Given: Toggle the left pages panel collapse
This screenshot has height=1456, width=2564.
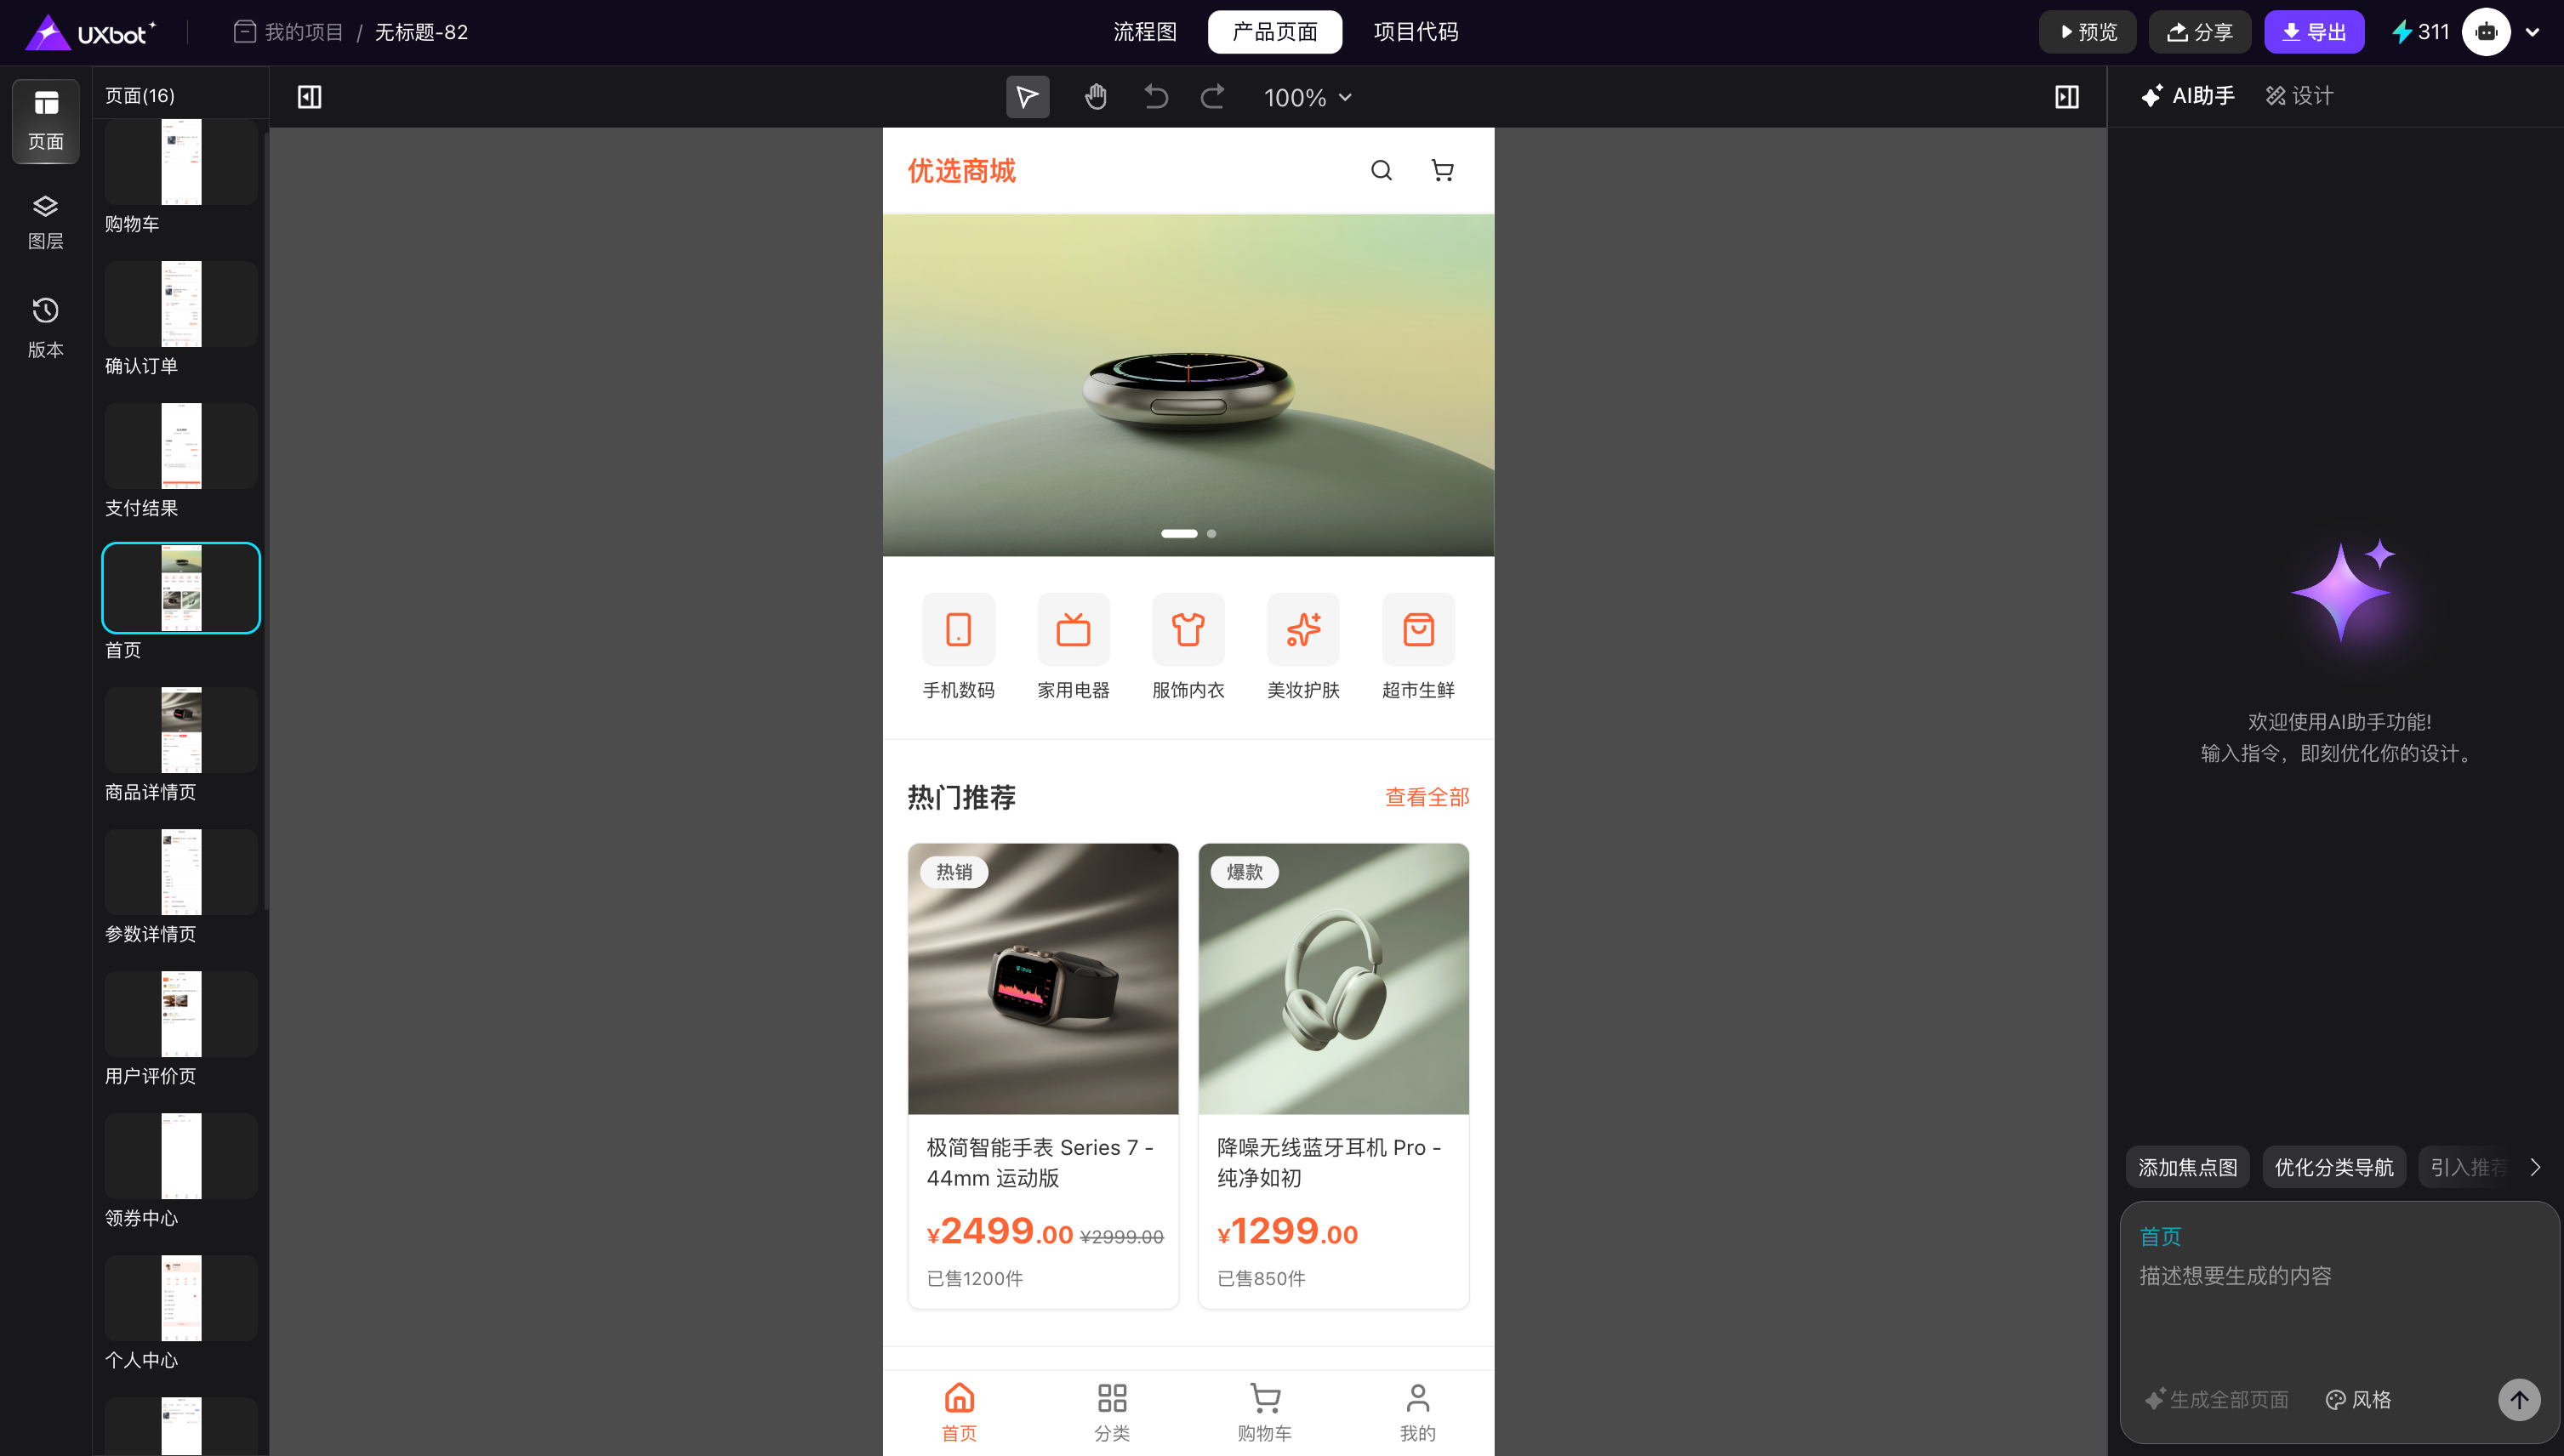Looking at the screenshot, I should click(x=309, y=97).
